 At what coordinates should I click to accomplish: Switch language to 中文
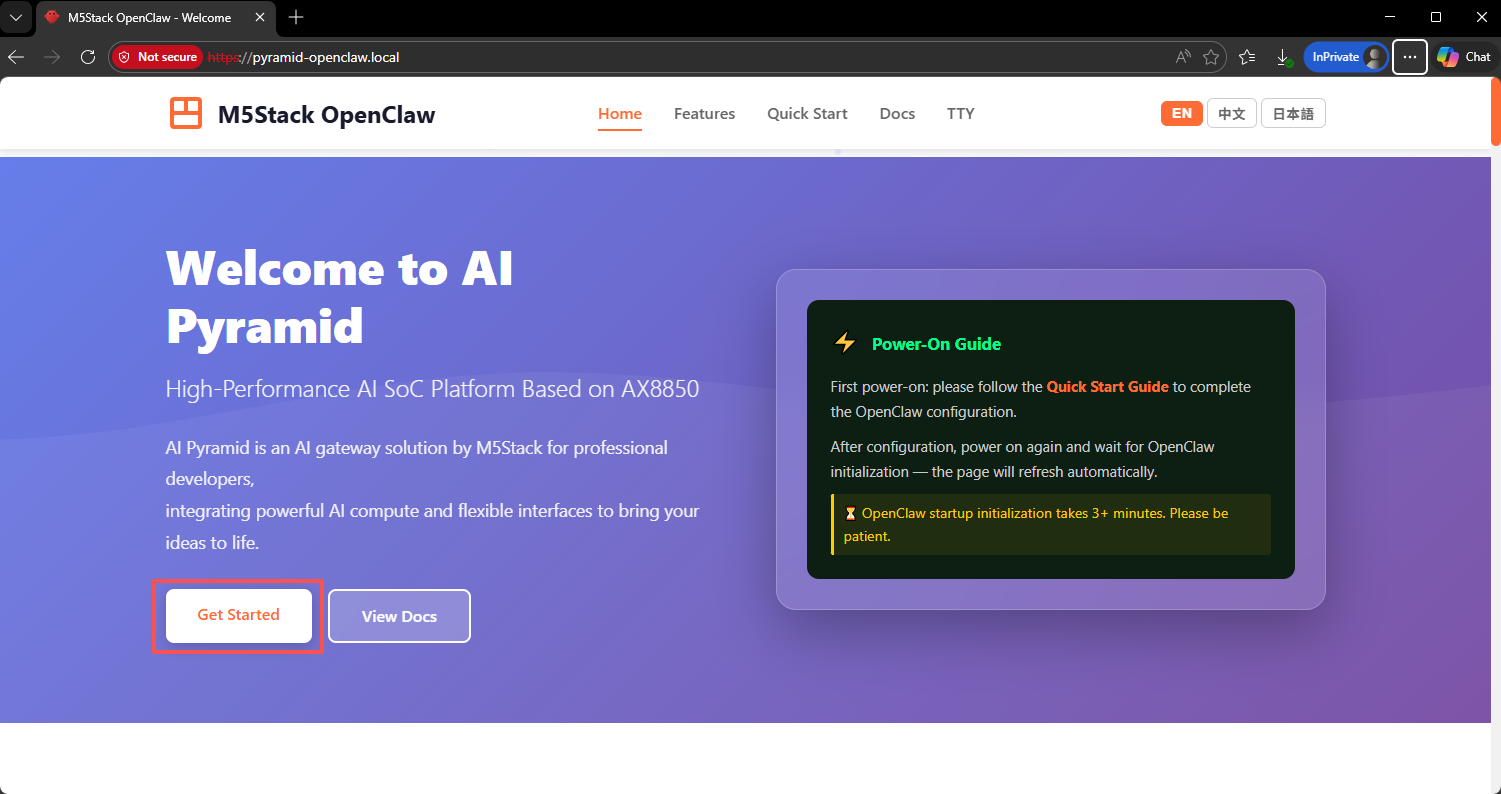point(1231,114)
